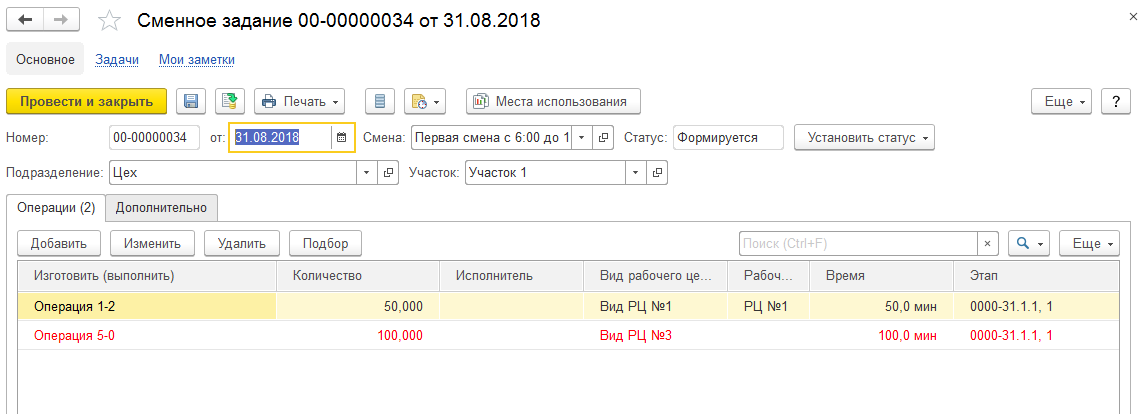Open the Смена field's linked record
This screenshot has height=414, width=1142.
click(603, 137)
